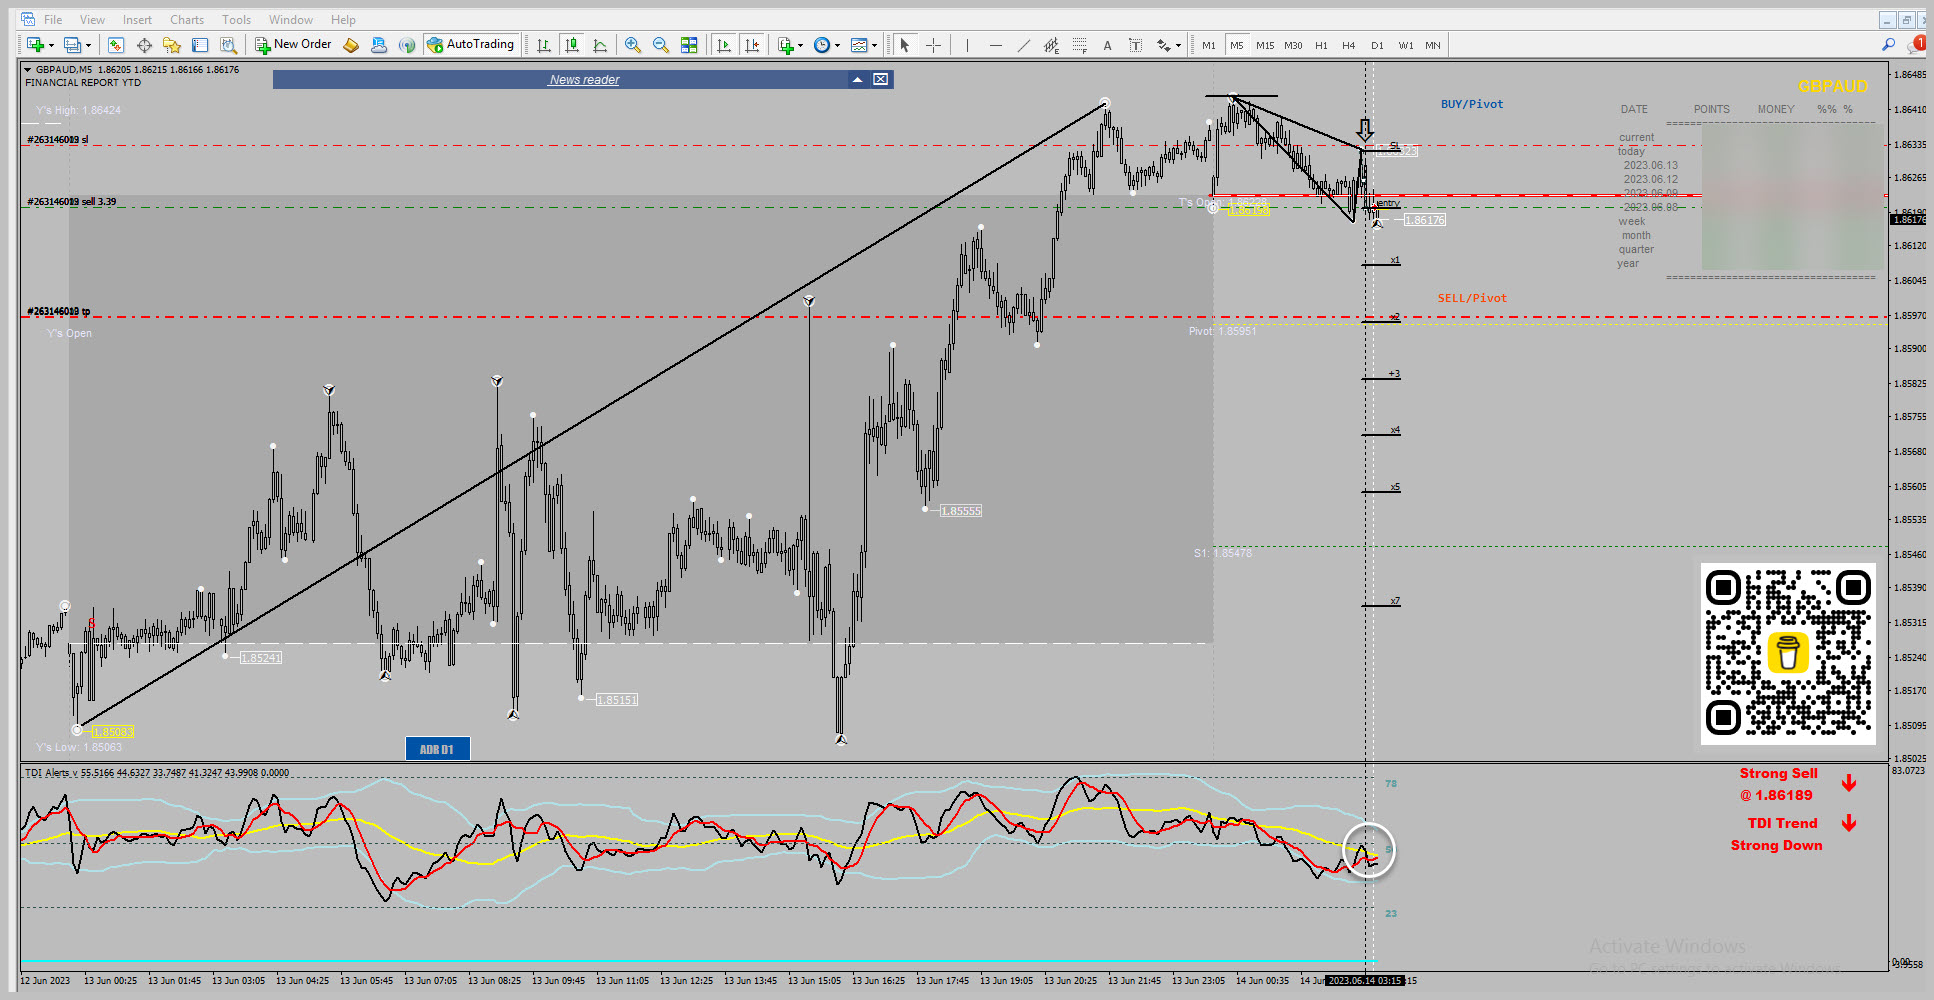1934x1000 pixels.
Task: Open the search magnifier icon
Action: tap(1888, 44)
